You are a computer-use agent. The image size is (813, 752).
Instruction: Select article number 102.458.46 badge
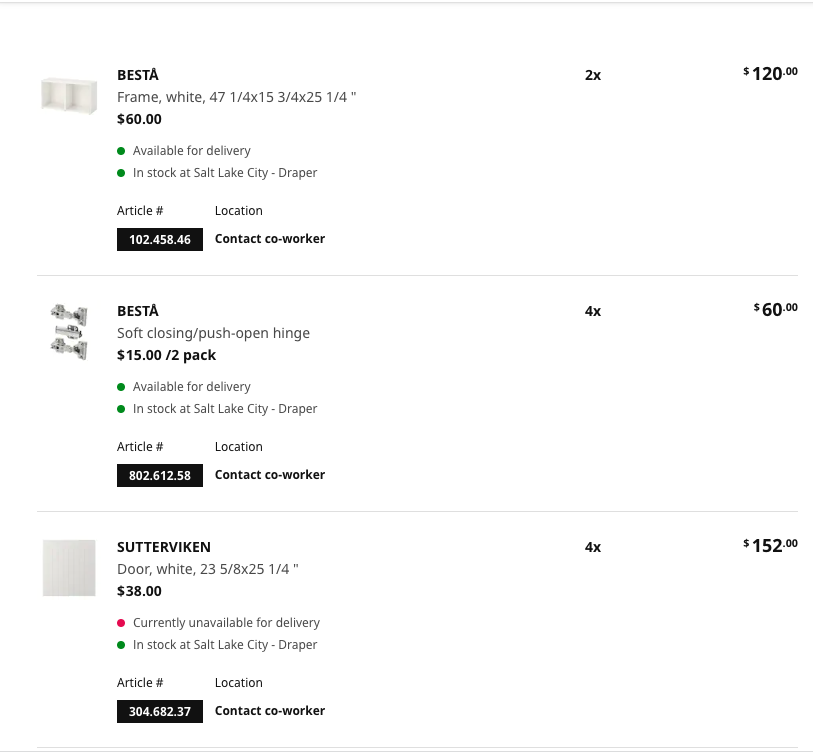pos(160,240)
